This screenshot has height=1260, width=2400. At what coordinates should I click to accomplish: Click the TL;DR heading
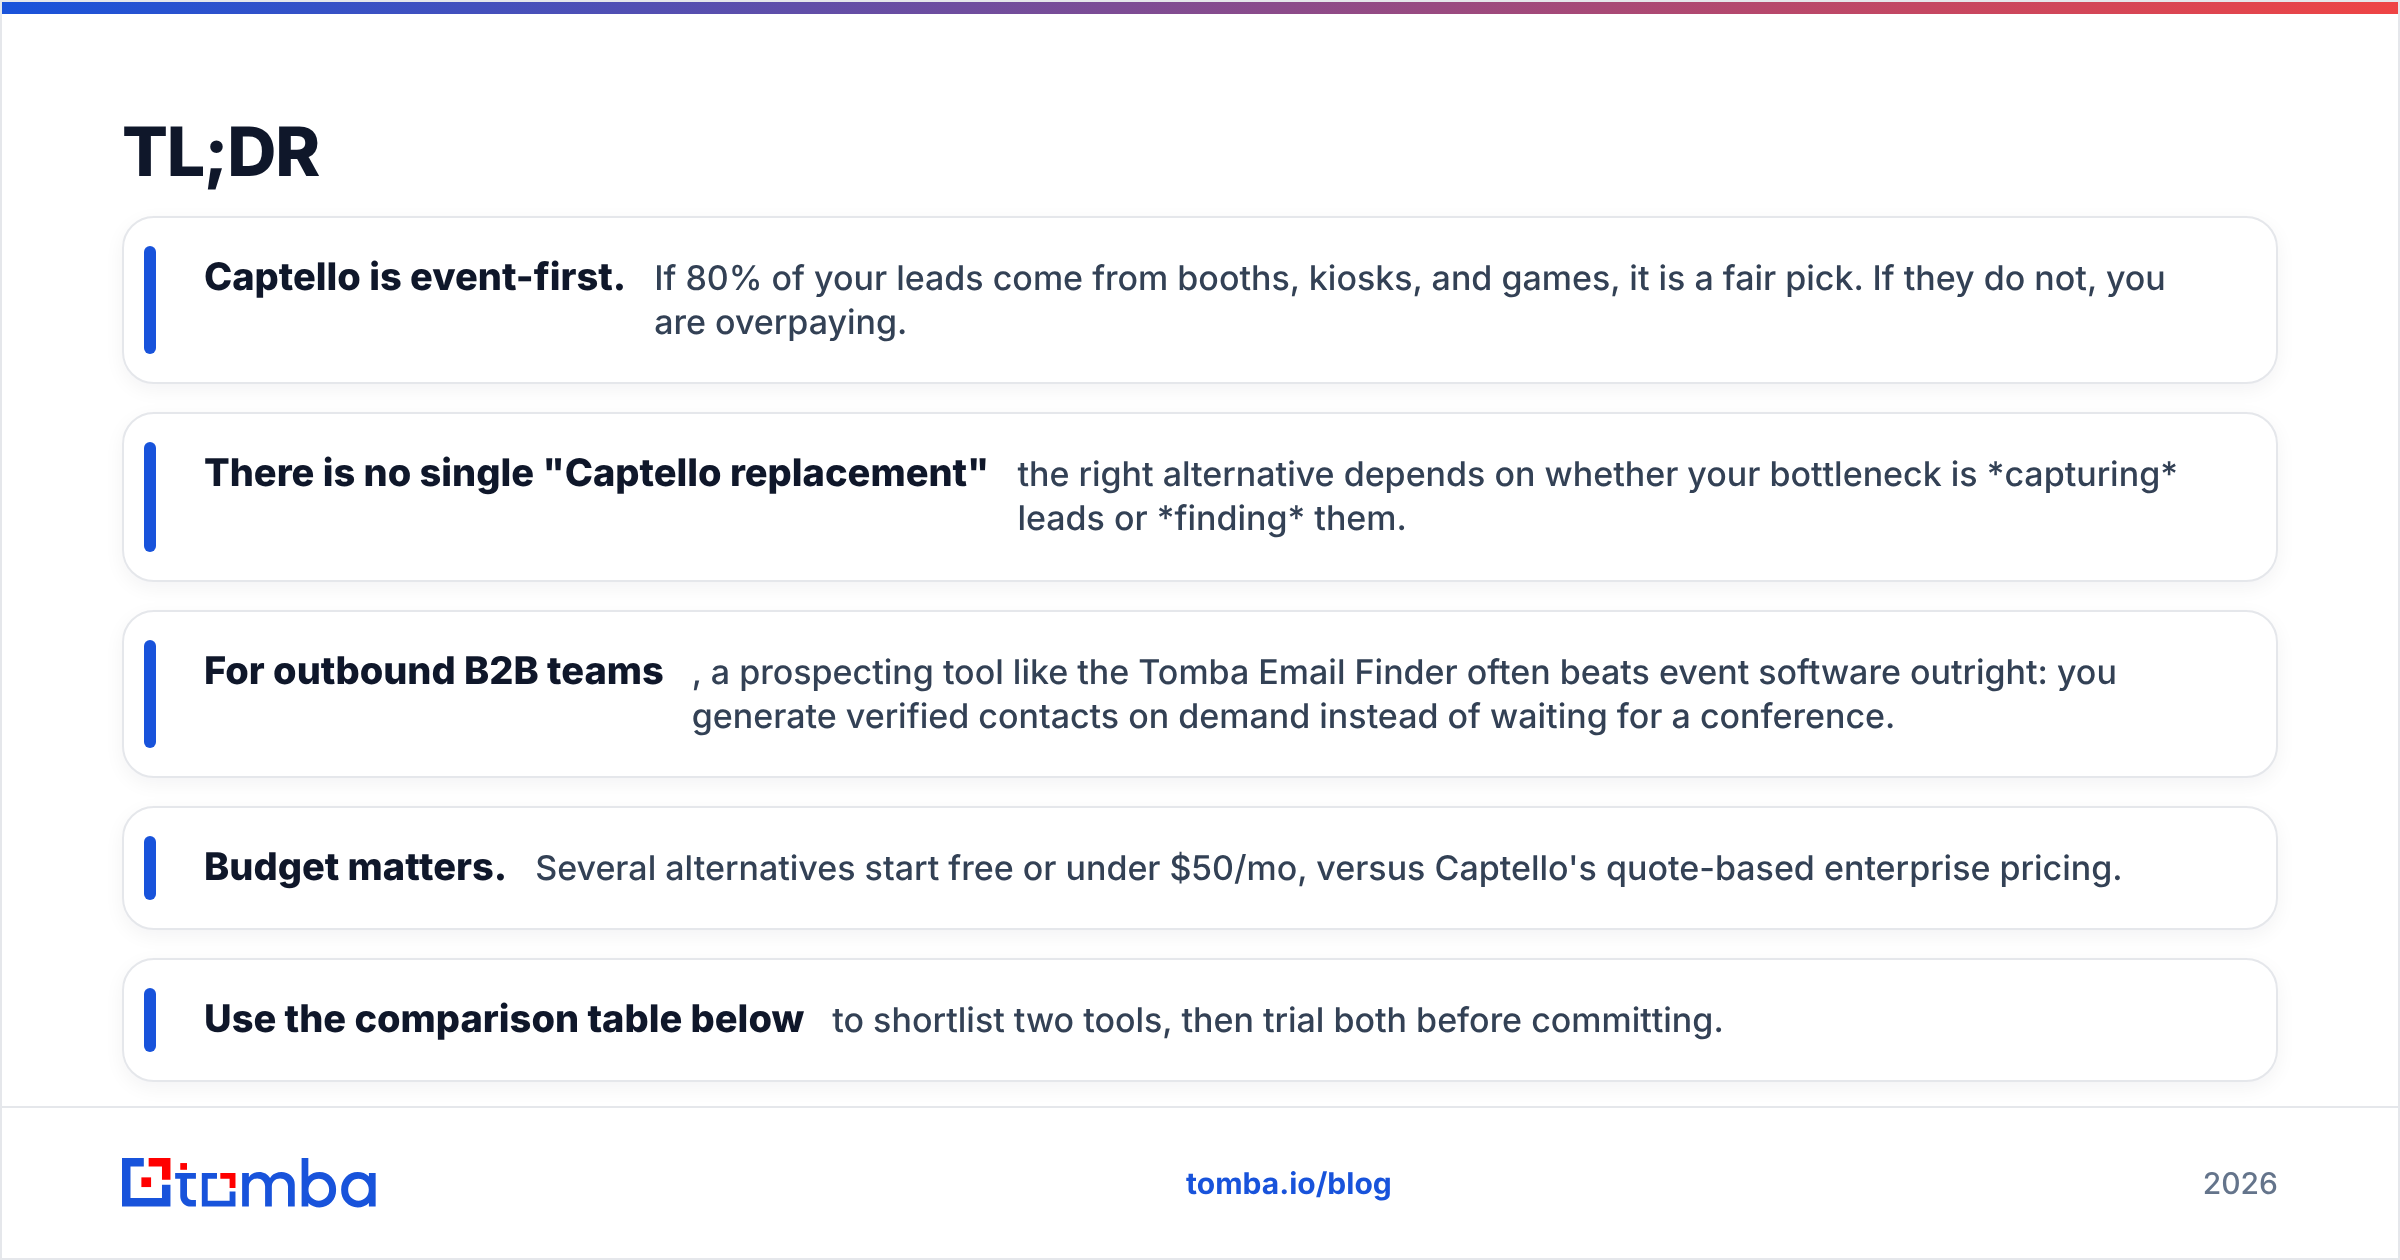tap(221, 154)
